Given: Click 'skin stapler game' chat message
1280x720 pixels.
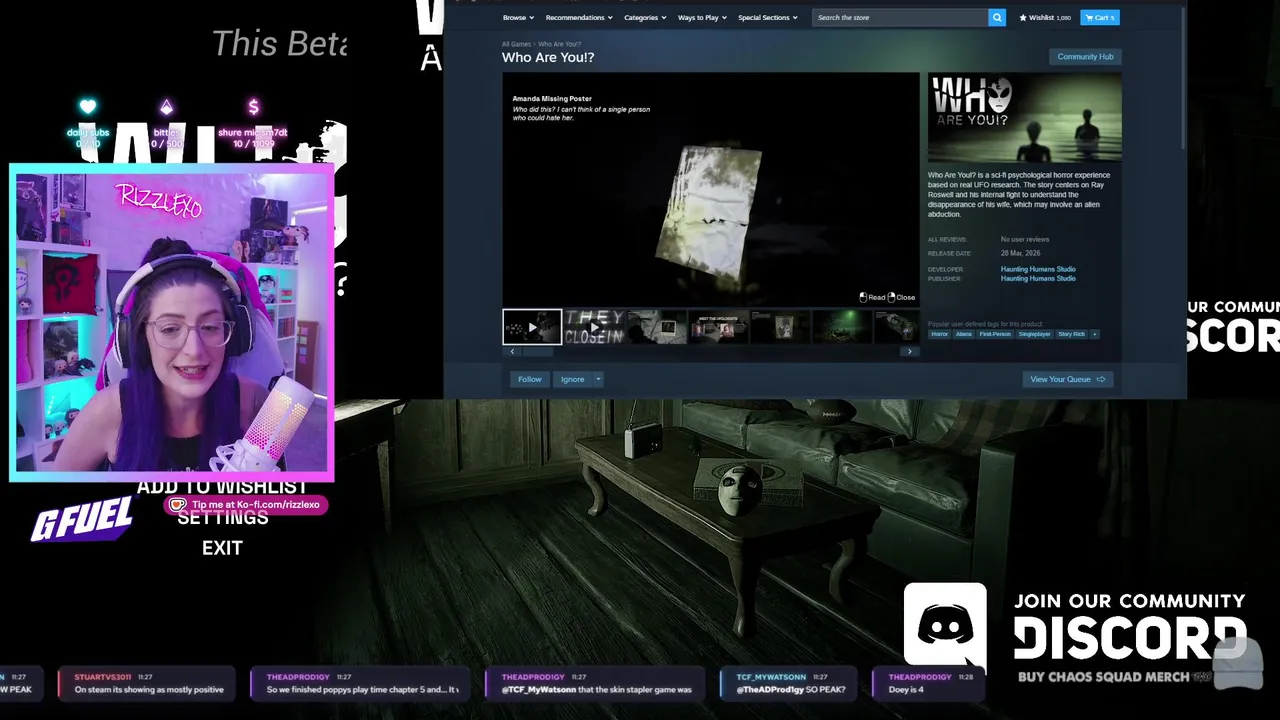Looking at the screenshot, I should coord(597,684).
